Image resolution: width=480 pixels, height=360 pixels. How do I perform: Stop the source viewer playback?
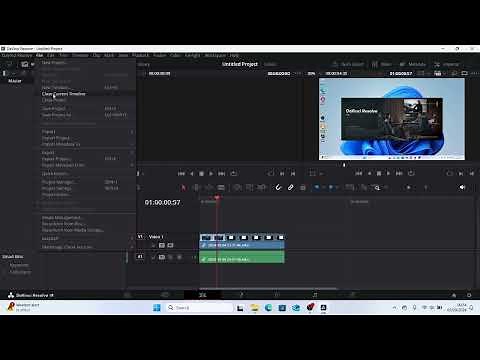click(201, 174)
